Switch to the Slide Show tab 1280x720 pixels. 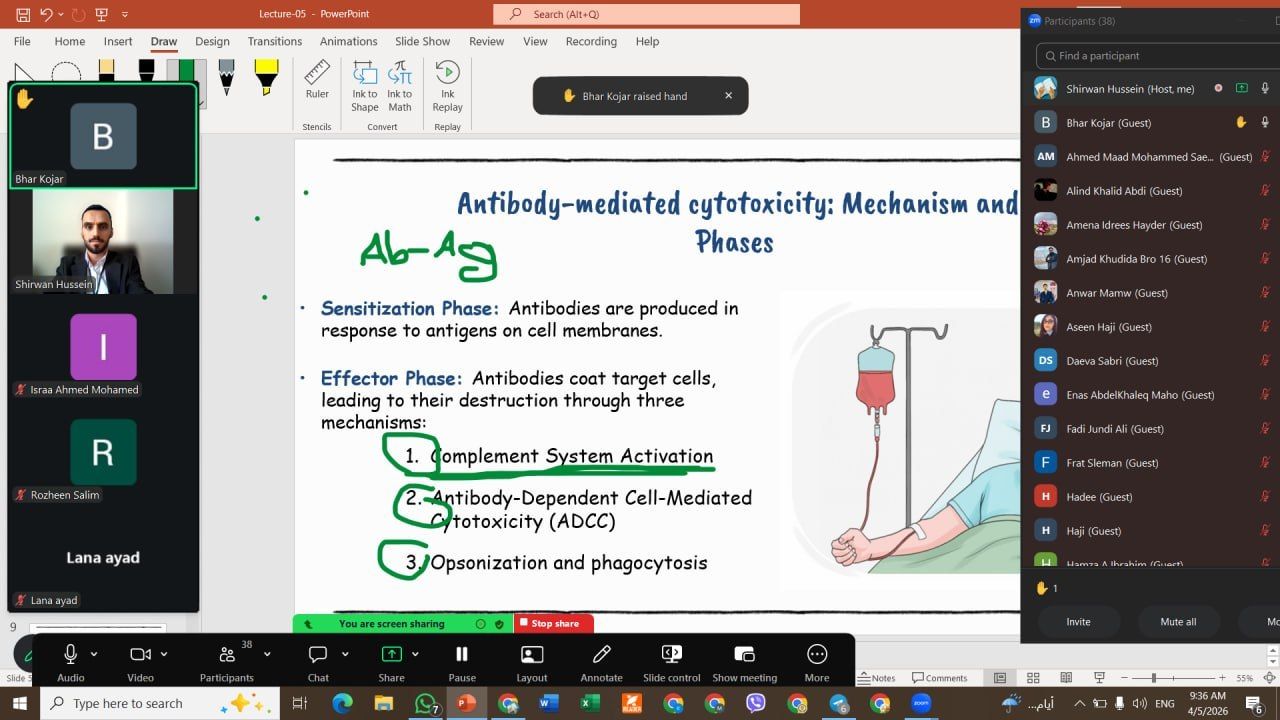point(422,41)
